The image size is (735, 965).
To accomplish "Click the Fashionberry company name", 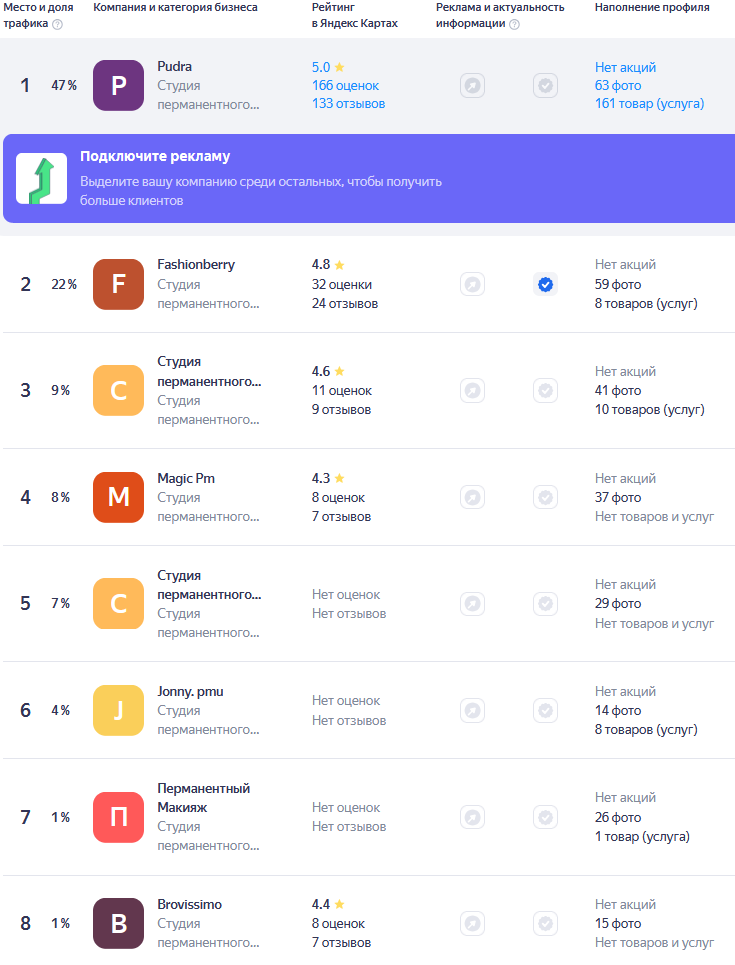I will click(x=196, y=265).
